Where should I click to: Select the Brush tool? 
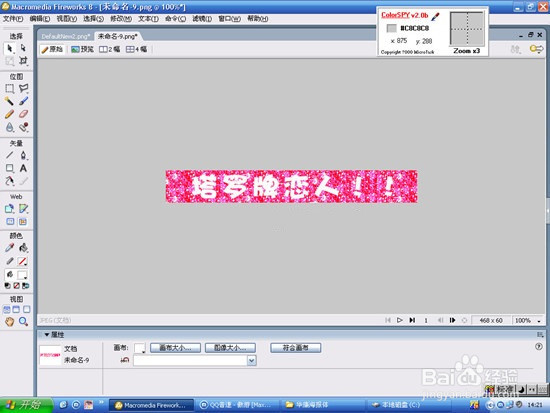23,101
